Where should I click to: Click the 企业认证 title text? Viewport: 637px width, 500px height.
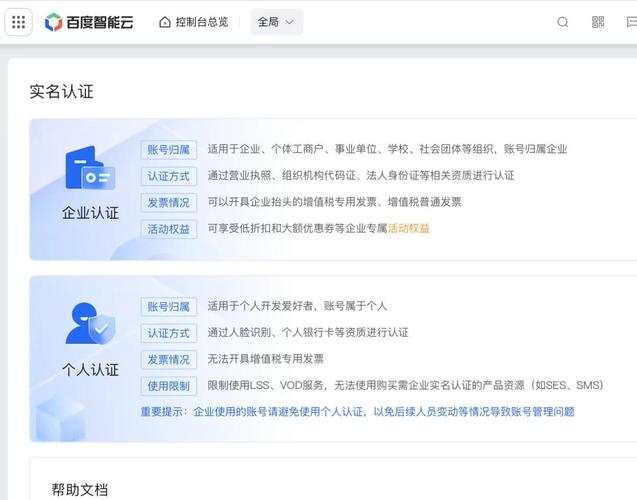click(x=90, y=212)
